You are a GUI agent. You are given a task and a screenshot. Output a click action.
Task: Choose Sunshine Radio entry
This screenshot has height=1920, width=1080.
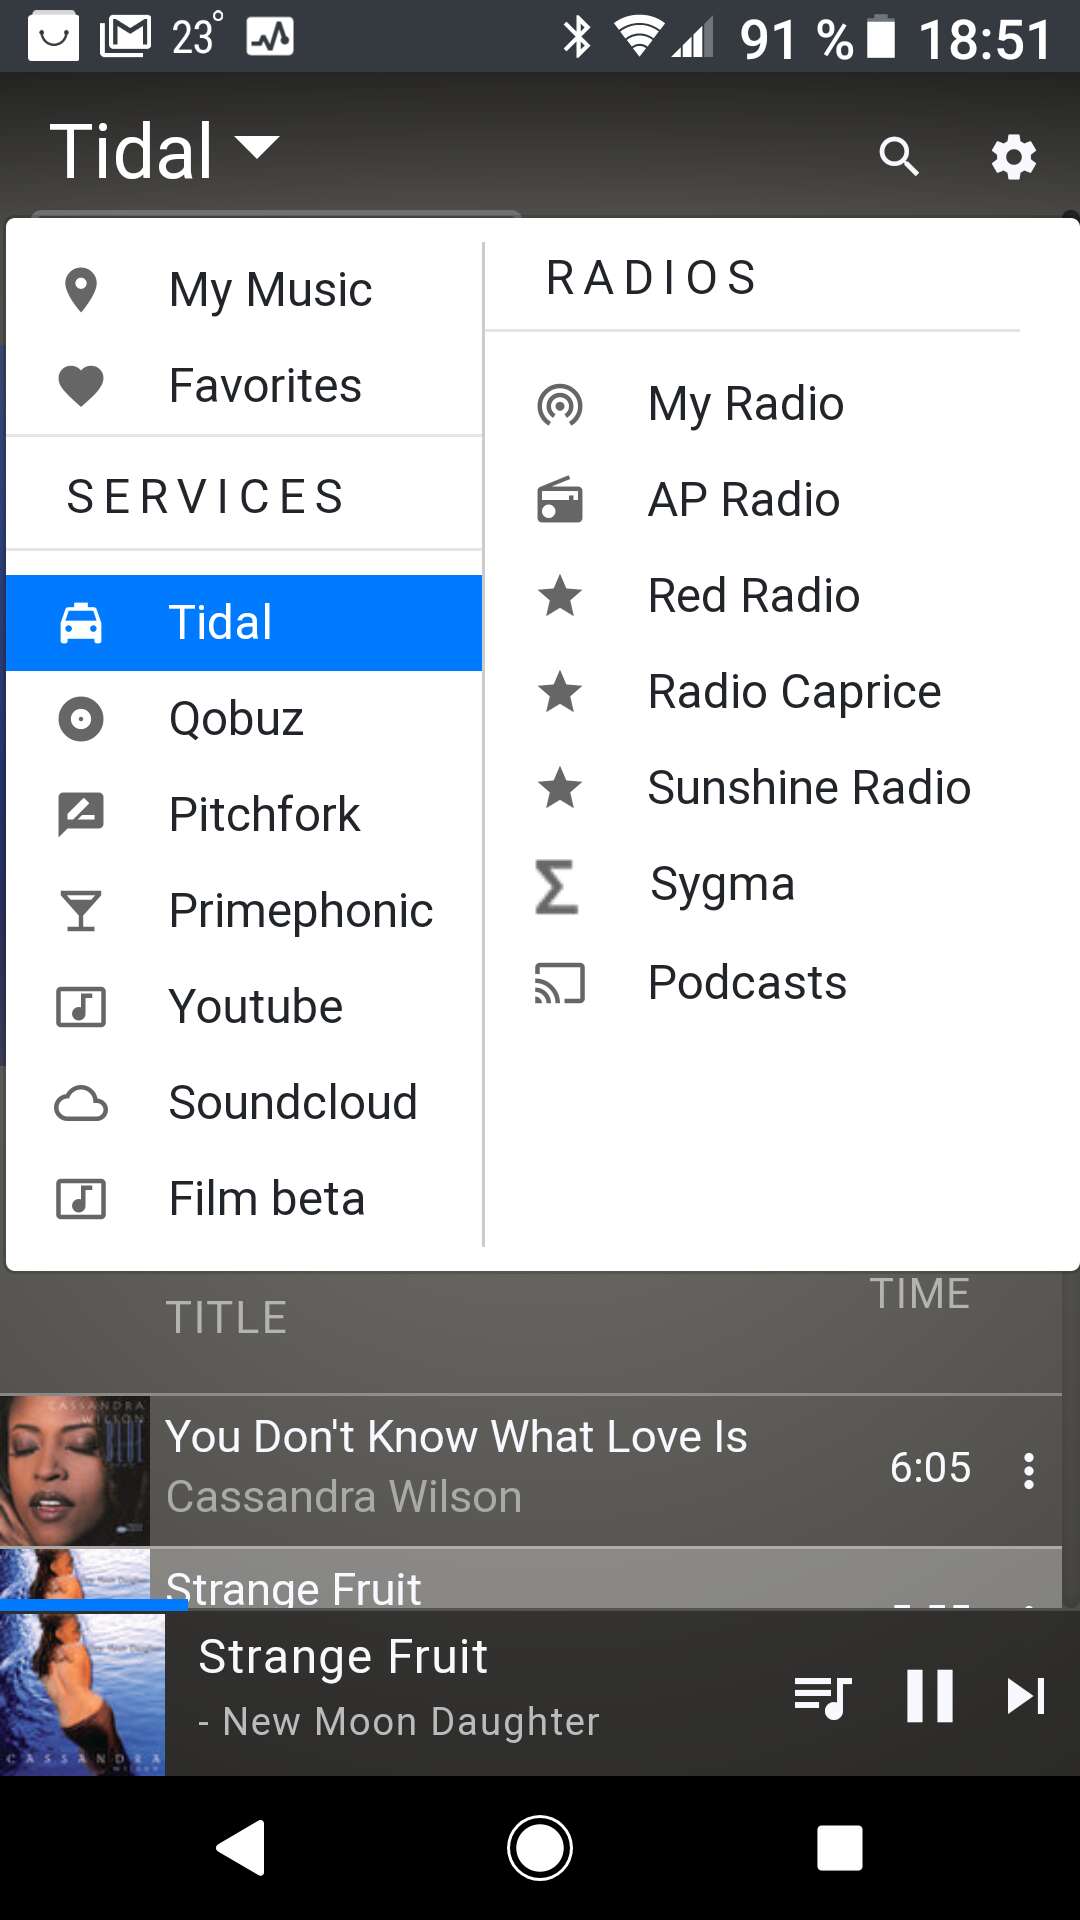tap(752, 788)
